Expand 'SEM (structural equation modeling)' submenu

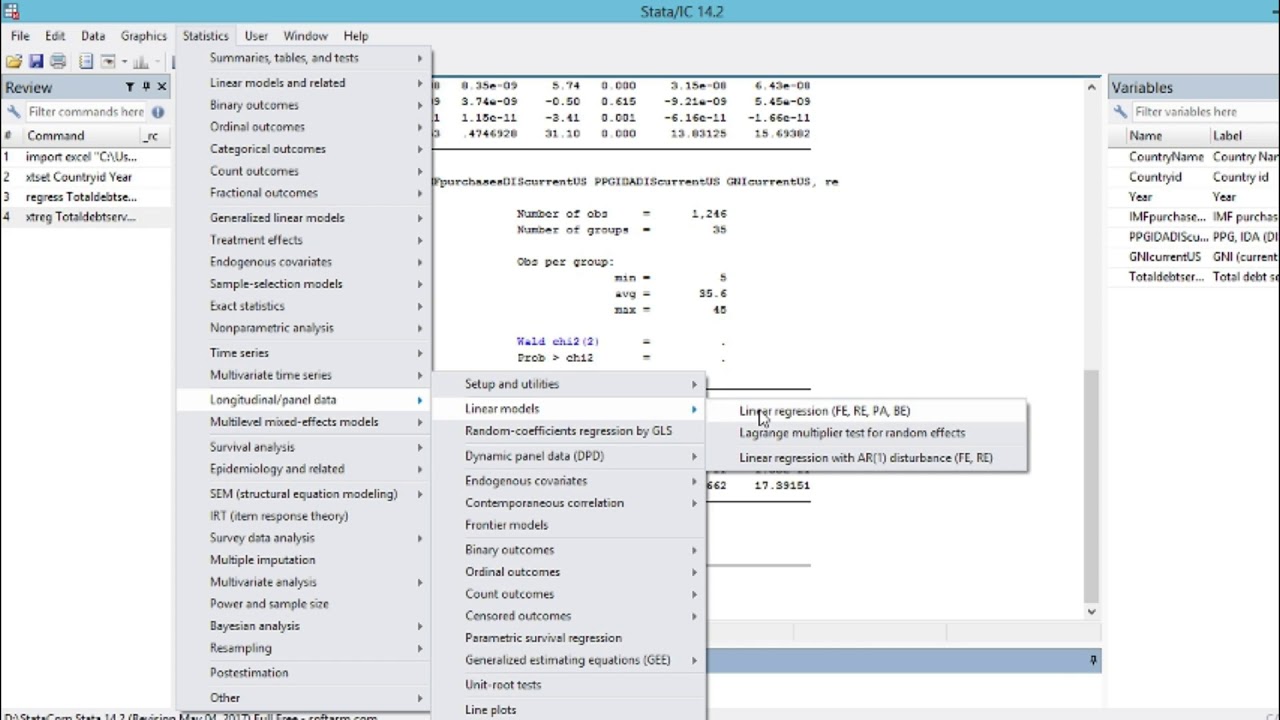coord(304,494)
